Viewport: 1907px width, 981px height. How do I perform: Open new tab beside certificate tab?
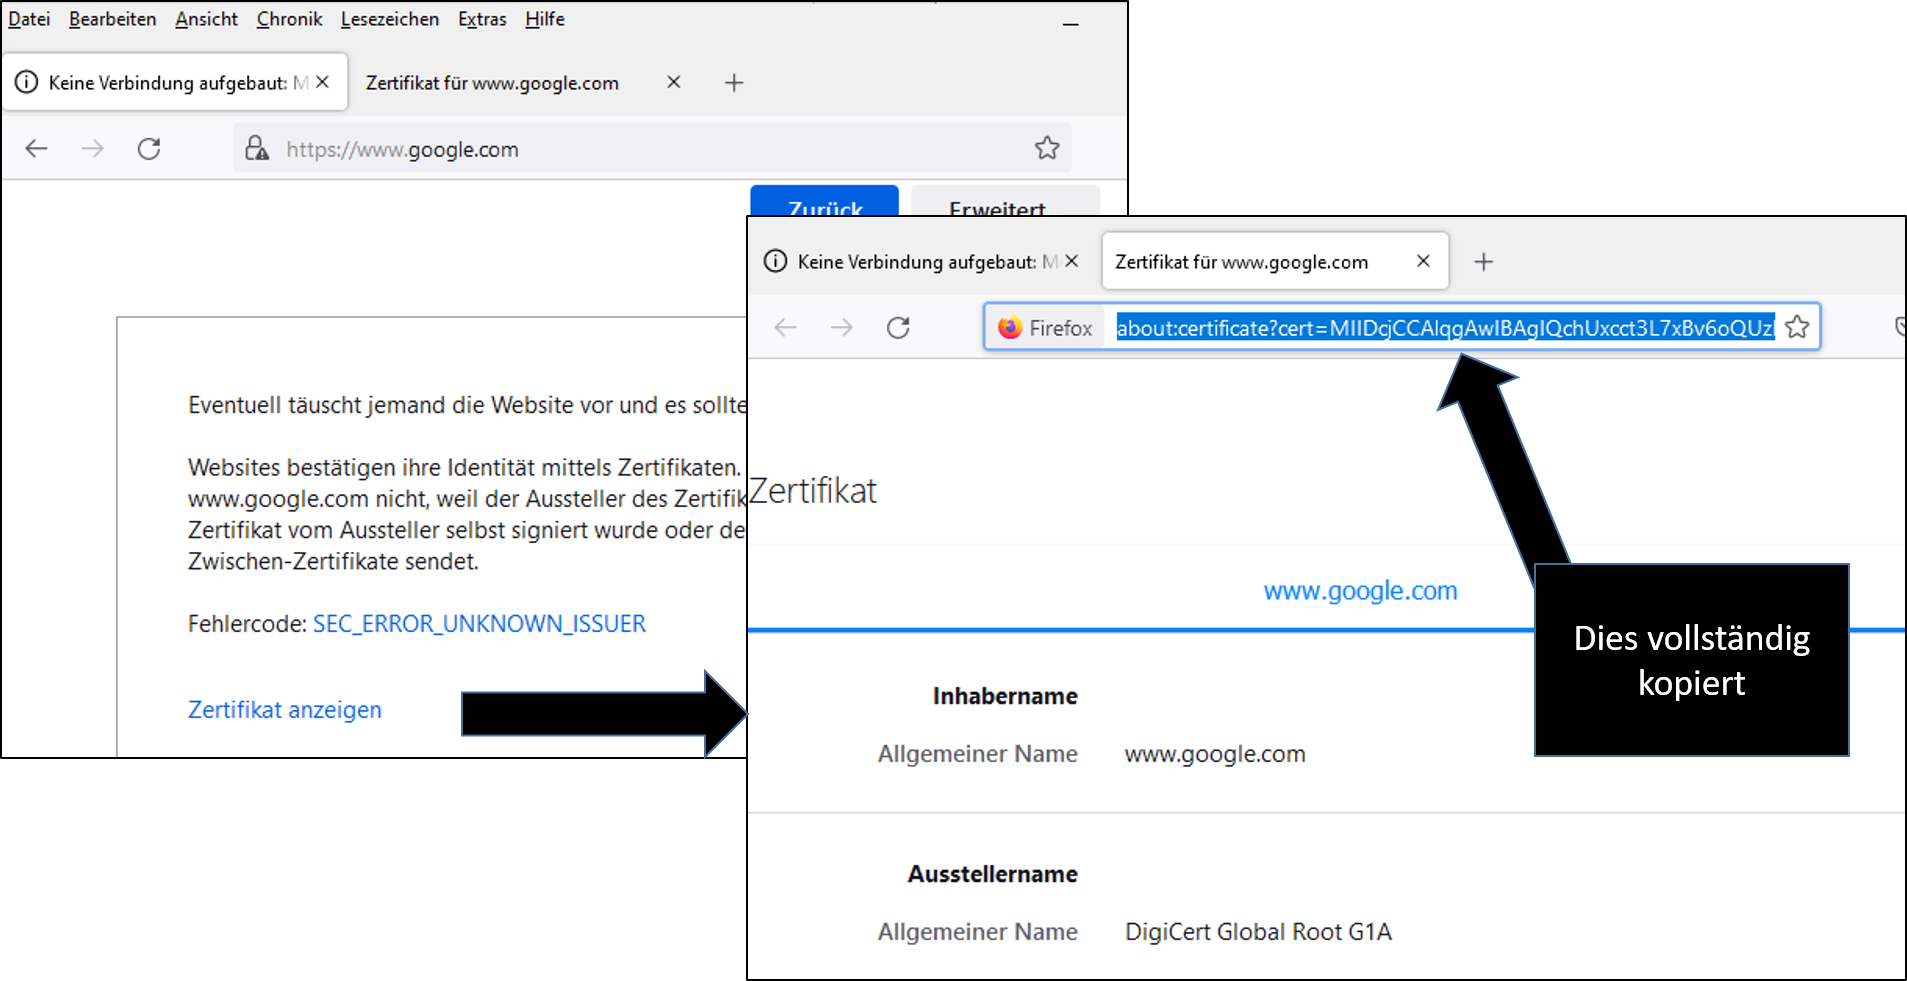coord(1484,262)
